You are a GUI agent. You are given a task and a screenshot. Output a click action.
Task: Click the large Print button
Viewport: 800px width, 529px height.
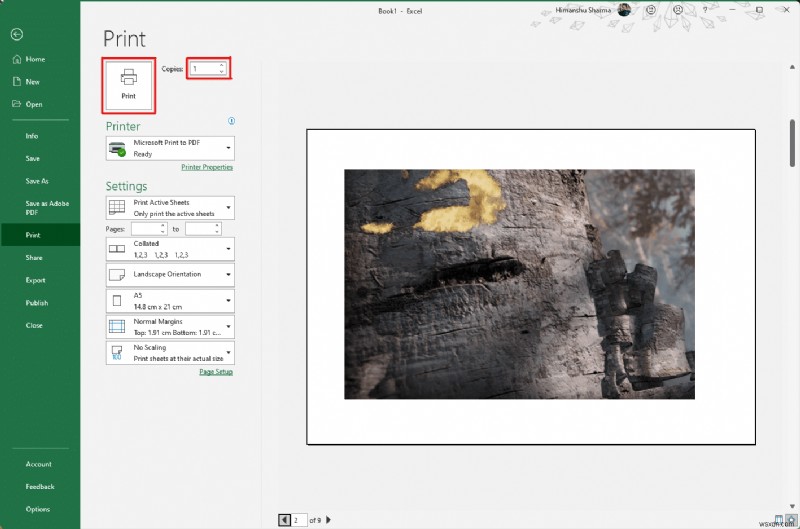pyautogui.click(x=128, y=84)
